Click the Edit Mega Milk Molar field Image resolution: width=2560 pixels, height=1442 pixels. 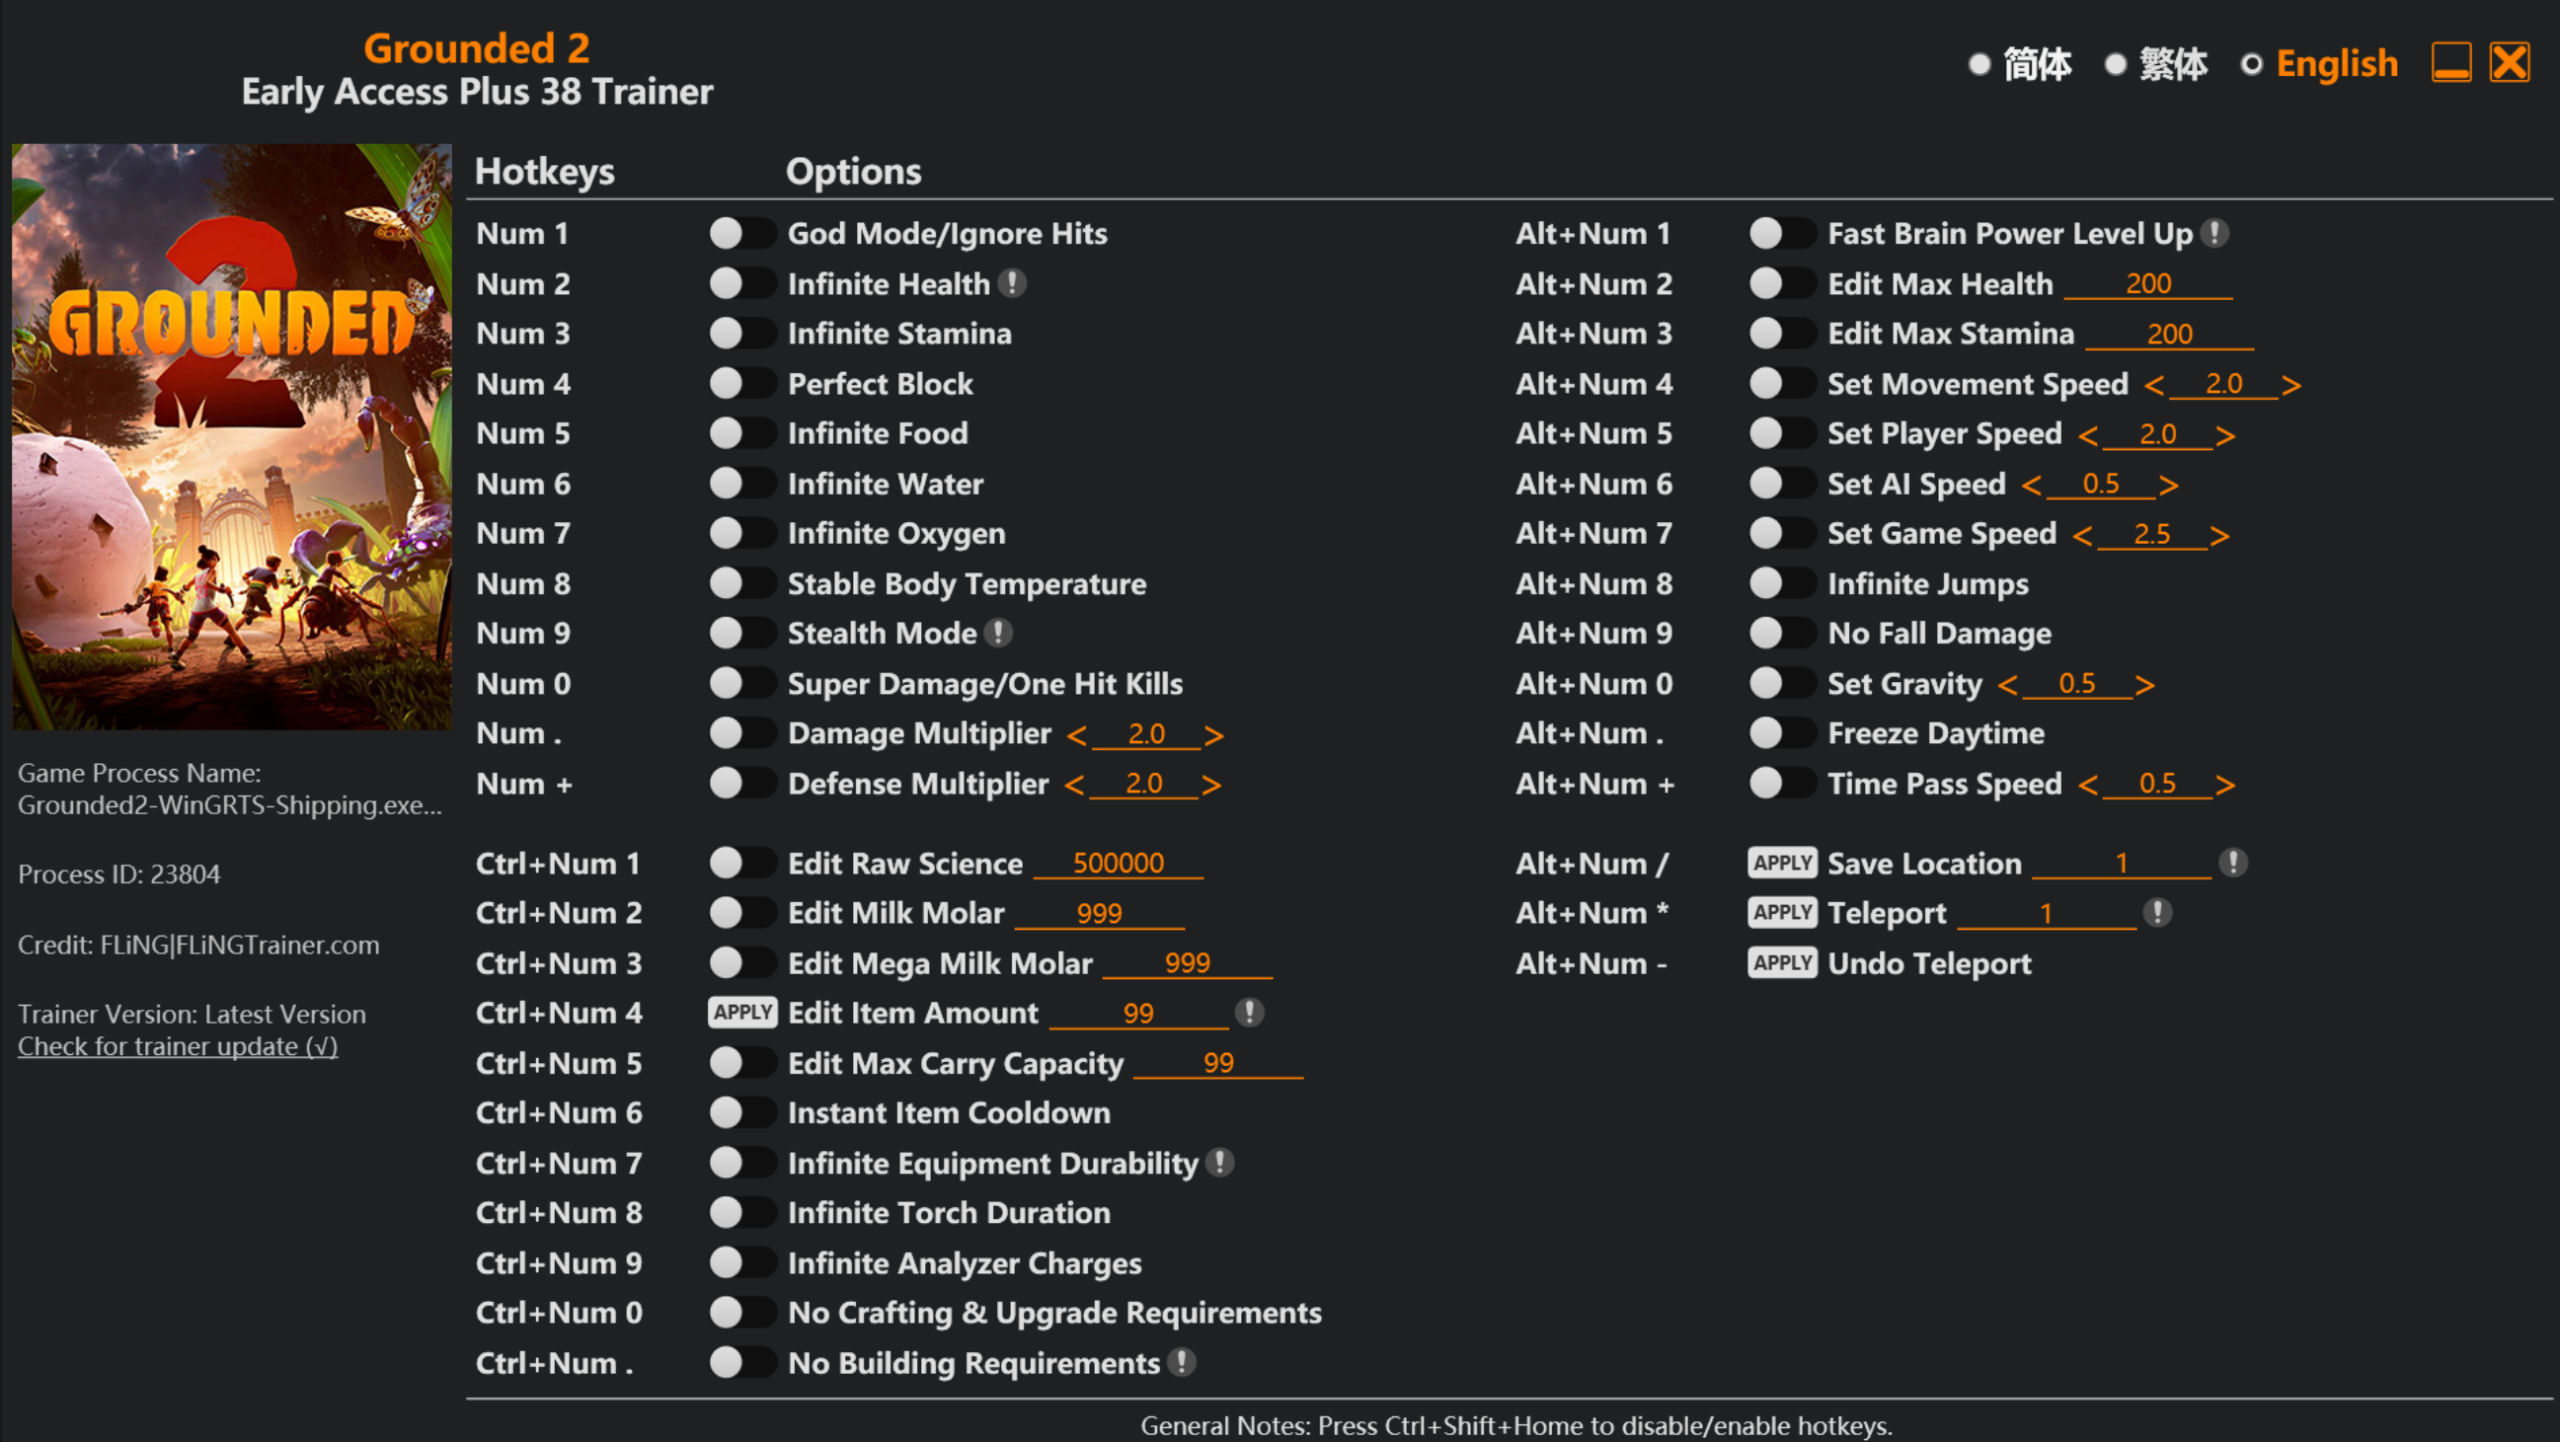(1187, 963)
